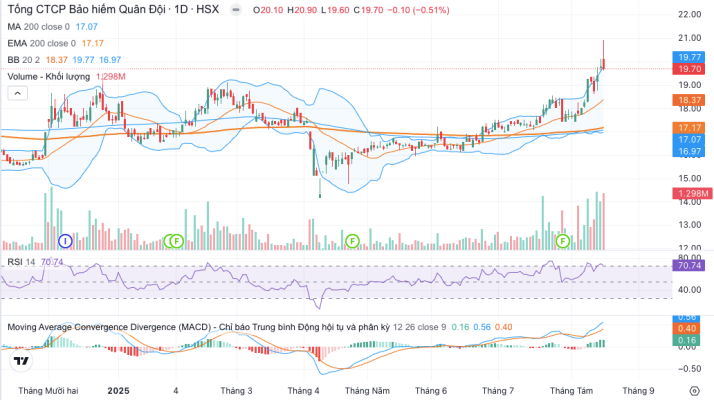This screenshot has height=400, width=714.
Task: Click the 40.00 RSI axis value
Action: (689, 289)
